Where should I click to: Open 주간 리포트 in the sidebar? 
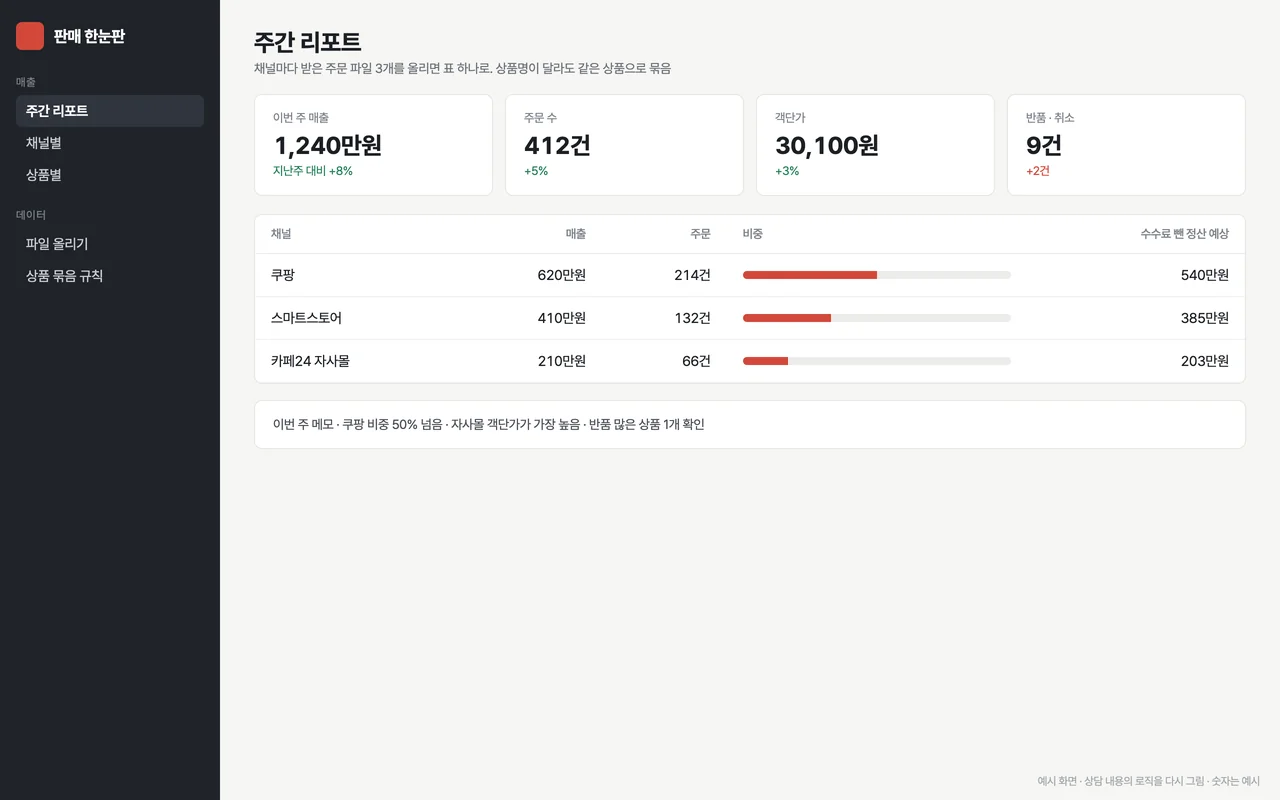click(x=110, y=111)
